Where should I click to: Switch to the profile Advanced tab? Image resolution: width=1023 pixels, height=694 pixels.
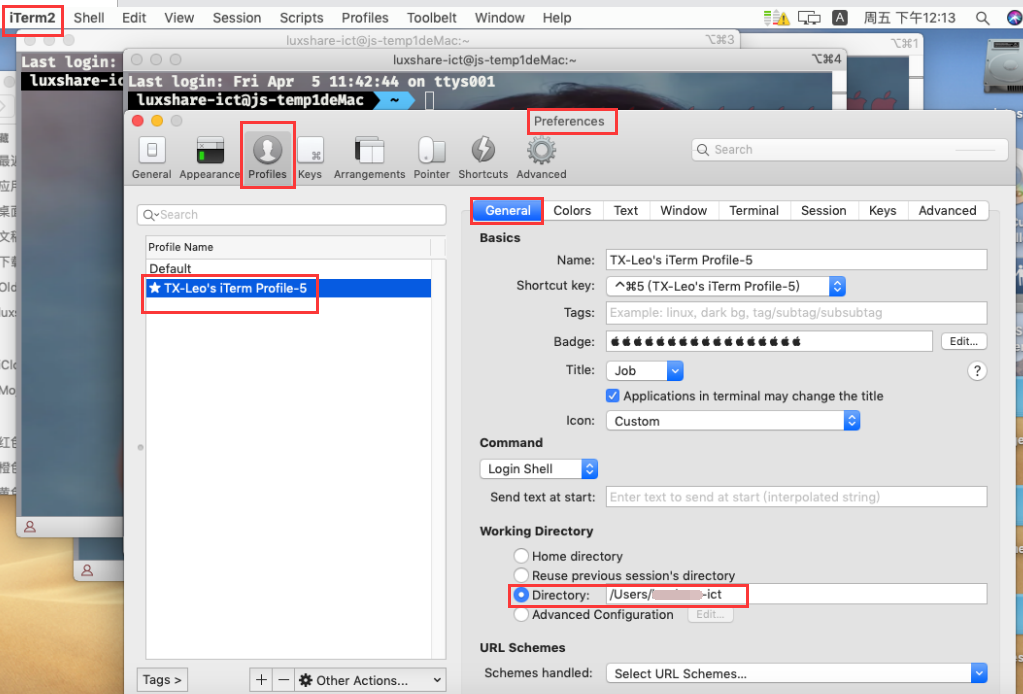pyautogui.click(x=947, y=210)
